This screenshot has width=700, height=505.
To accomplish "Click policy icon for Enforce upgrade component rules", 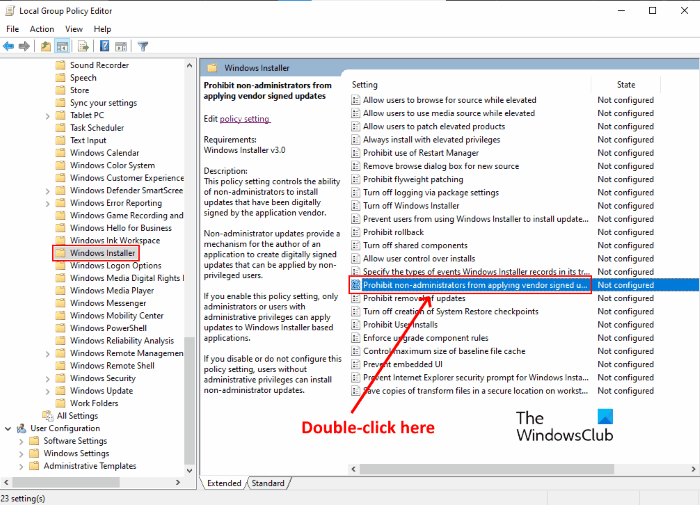I will tap(355, 338).
